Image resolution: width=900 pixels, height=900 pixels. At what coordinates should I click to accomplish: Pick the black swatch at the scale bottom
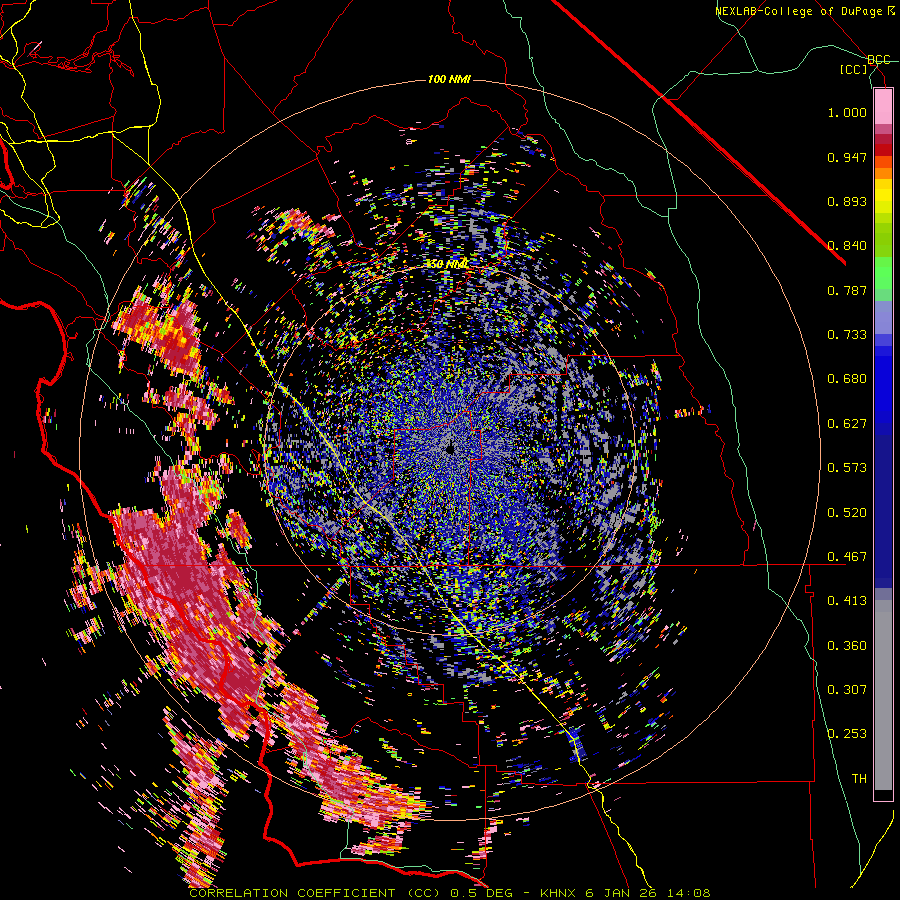[x=883, y=796]
